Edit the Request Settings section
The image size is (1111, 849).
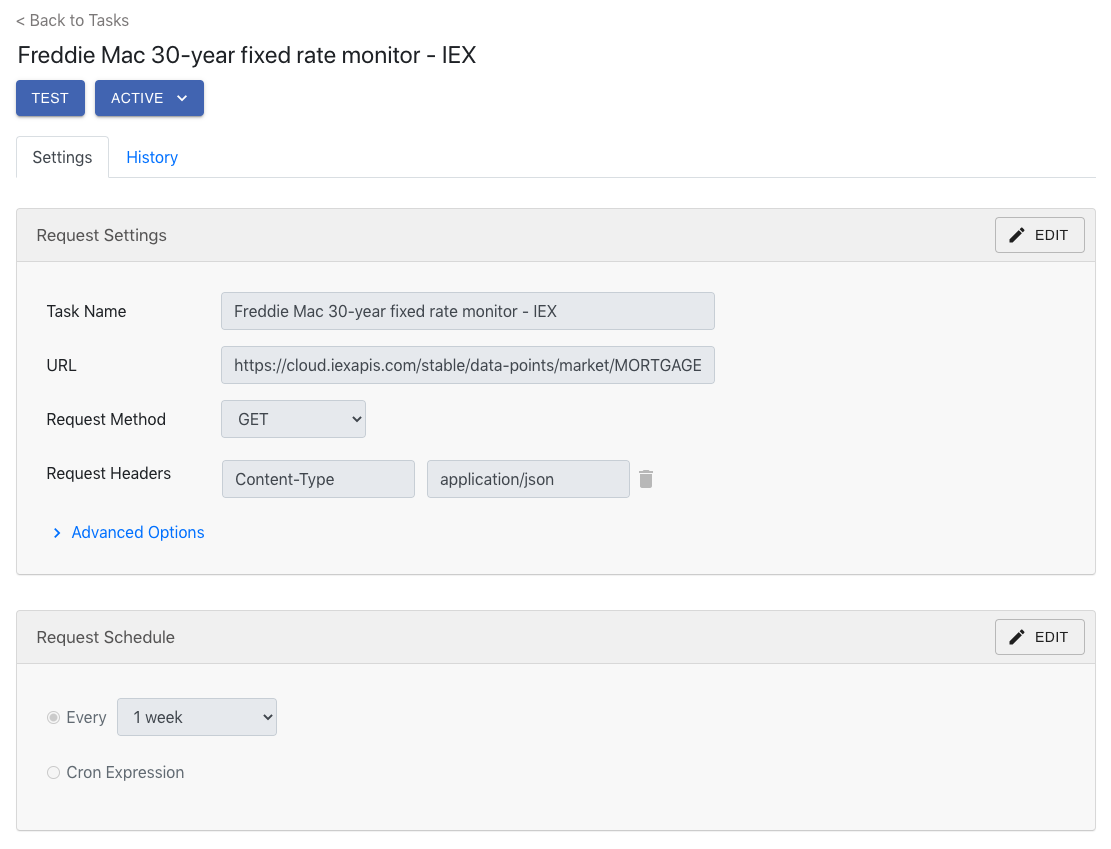[x=1039, y=235]
